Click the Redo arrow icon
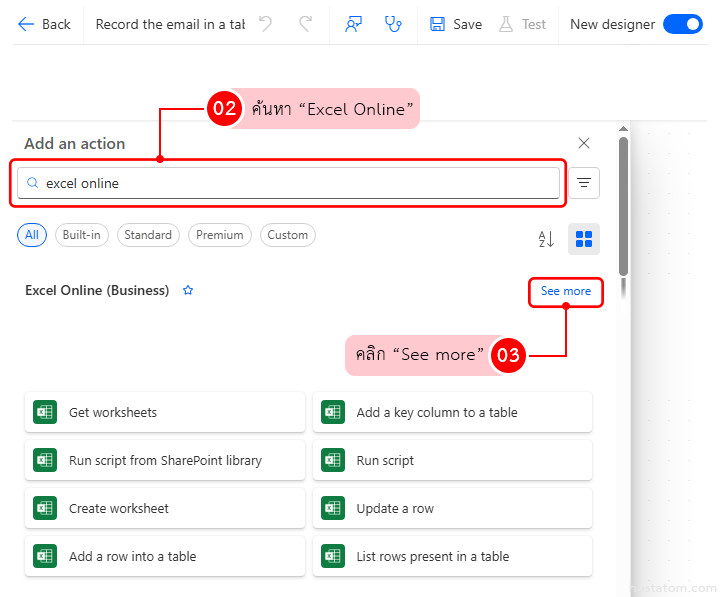Image resolution: width=720 pixels, height=597 pixels. coord(305,24)
